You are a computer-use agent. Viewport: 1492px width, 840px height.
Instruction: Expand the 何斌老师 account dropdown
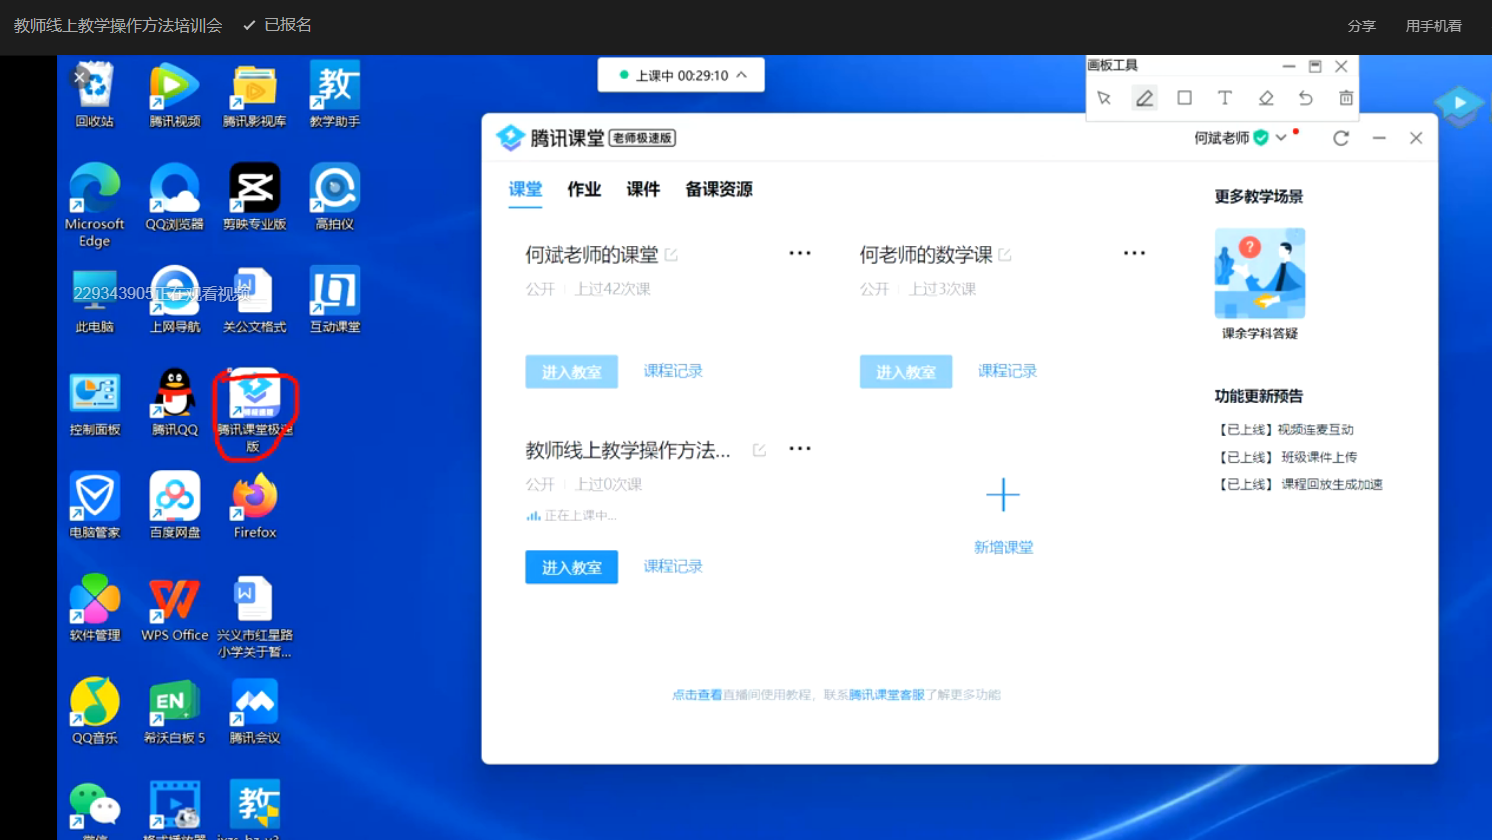[1281, 138]
